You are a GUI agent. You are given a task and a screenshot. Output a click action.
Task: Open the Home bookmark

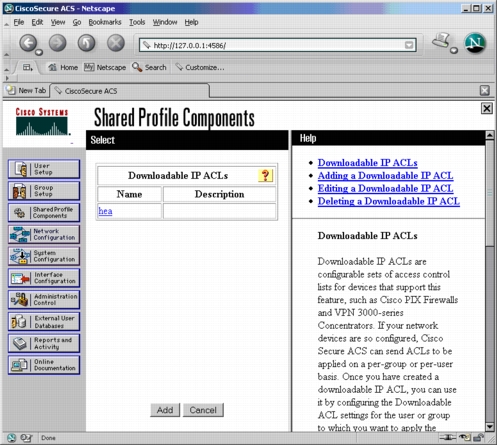tap(63, 68)
